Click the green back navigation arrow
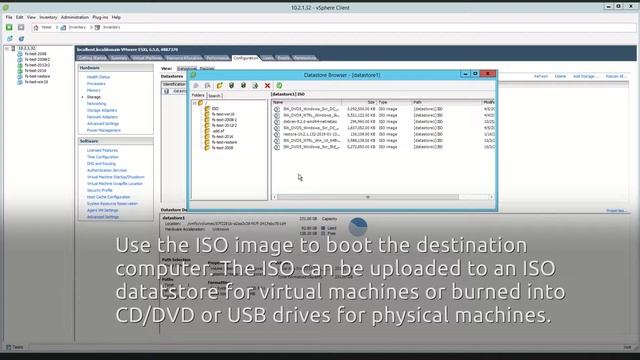The width and height of the screenshot is (640, 360). [x=9, y=27]
